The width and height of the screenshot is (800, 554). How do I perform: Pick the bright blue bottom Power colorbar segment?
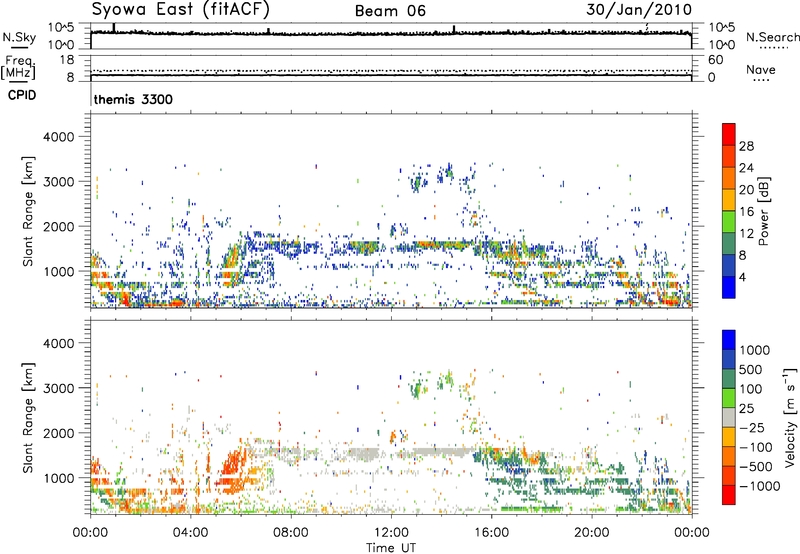click(729, 287)
